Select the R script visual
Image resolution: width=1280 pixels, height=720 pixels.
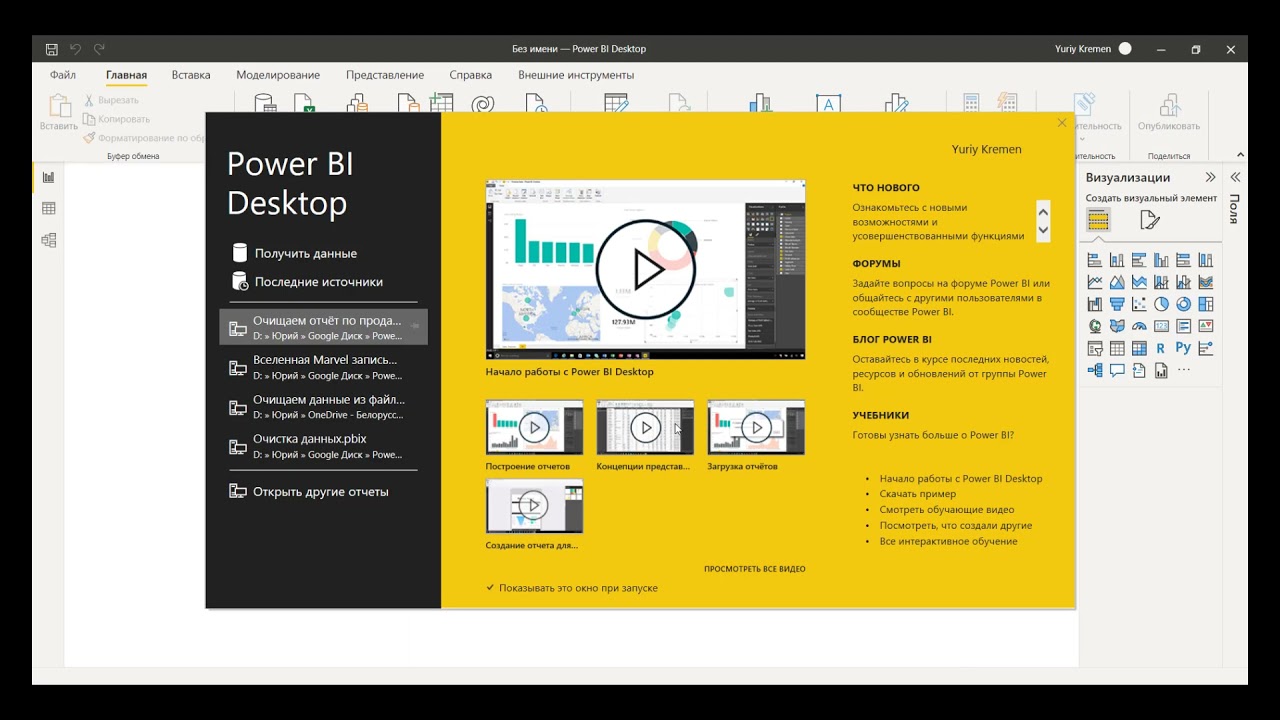[x=1161, y=348]
